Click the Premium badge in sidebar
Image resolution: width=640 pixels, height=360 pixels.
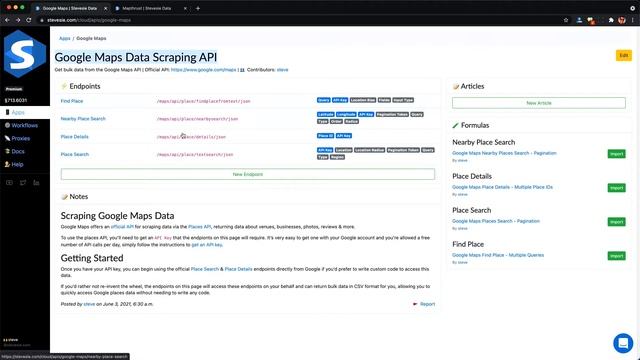(14, 89)
